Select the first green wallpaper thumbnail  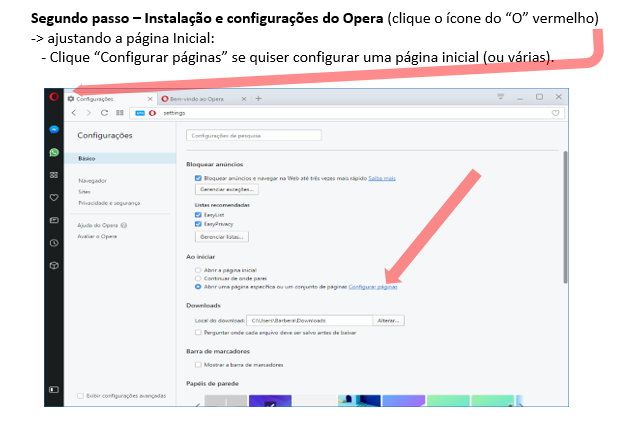[x=448, y=401]
